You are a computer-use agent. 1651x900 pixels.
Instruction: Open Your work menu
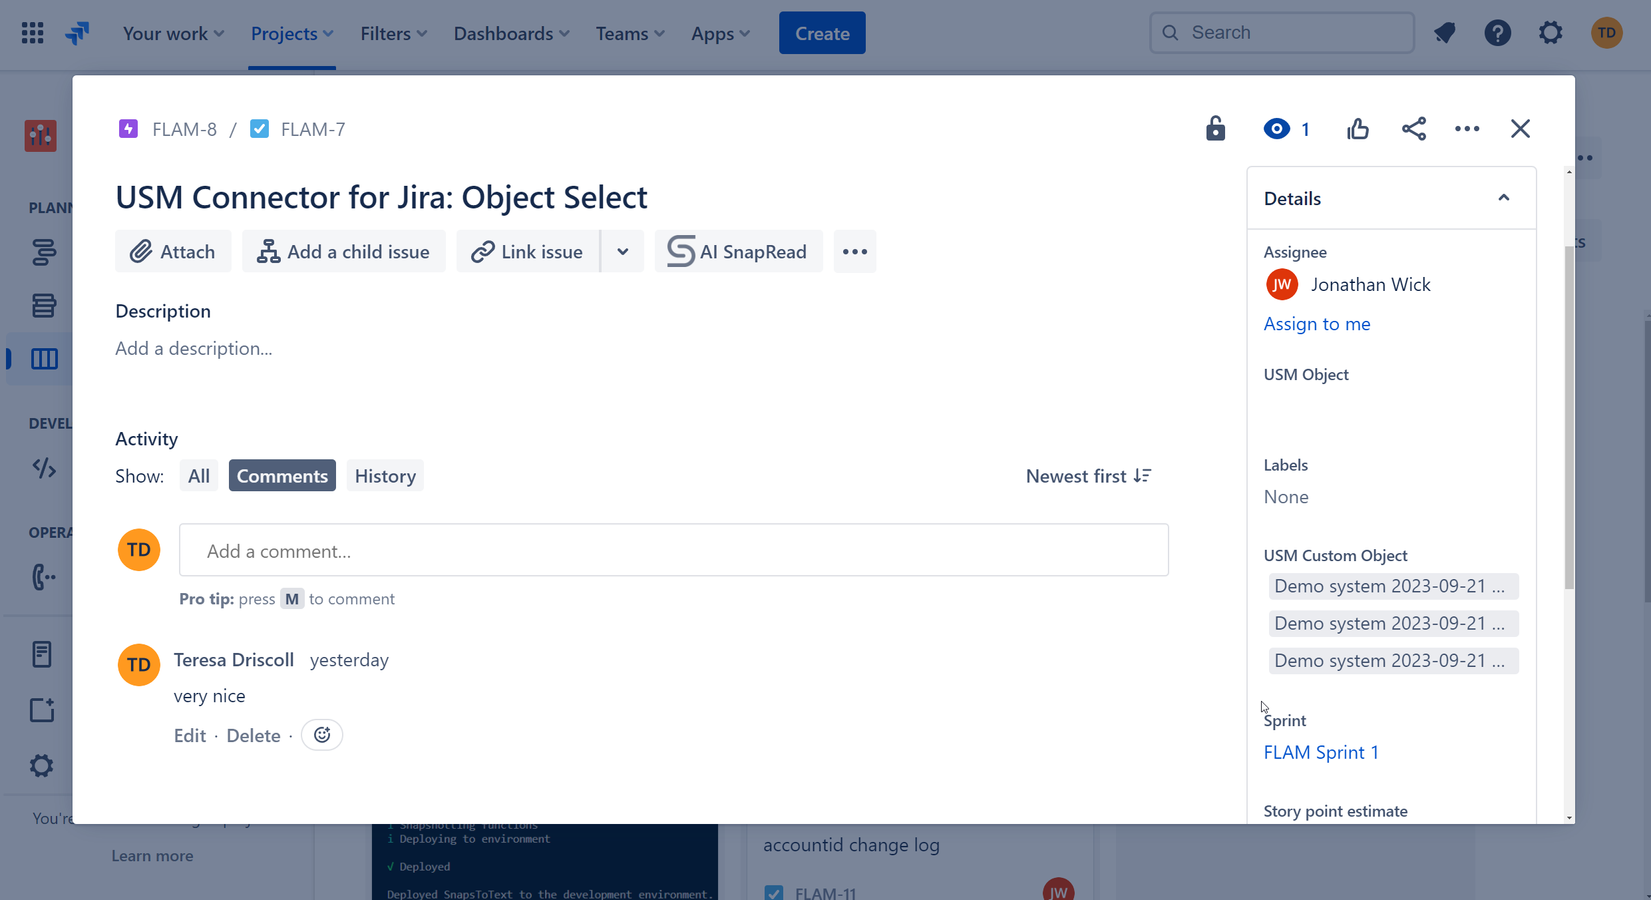click(x=173, y=33)
